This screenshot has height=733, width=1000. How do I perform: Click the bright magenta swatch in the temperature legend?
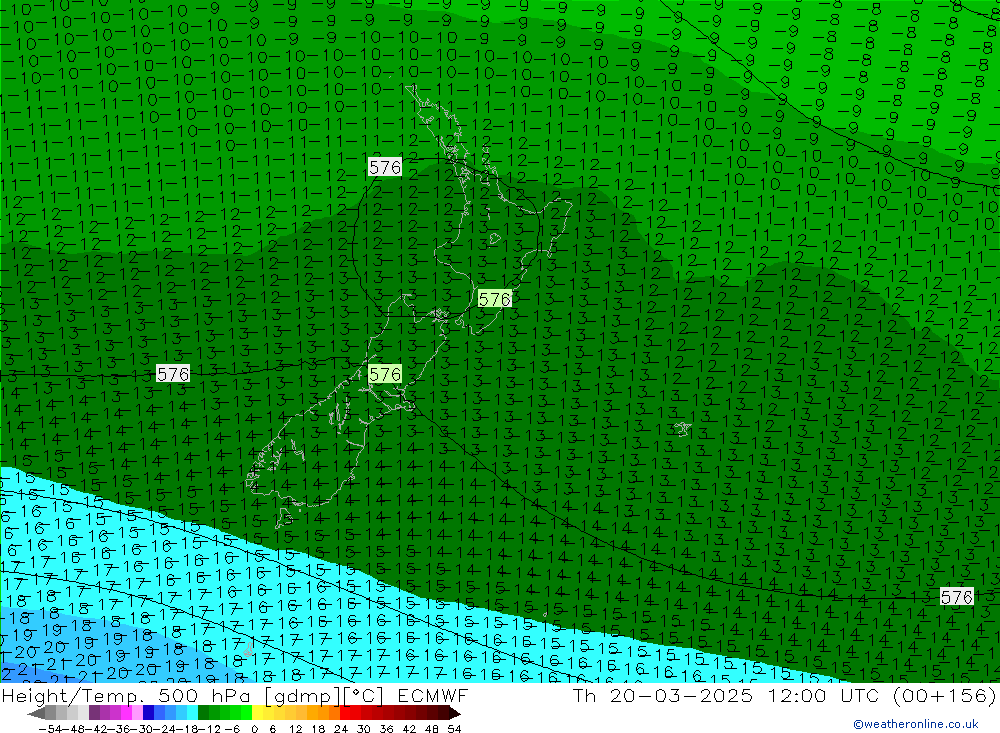click(126, 713)
